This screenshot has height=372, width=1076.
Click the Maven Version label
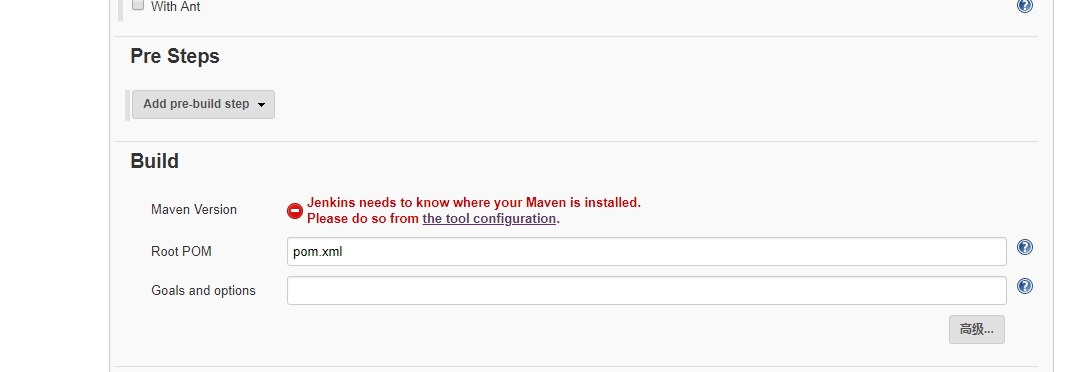(194, 209)
